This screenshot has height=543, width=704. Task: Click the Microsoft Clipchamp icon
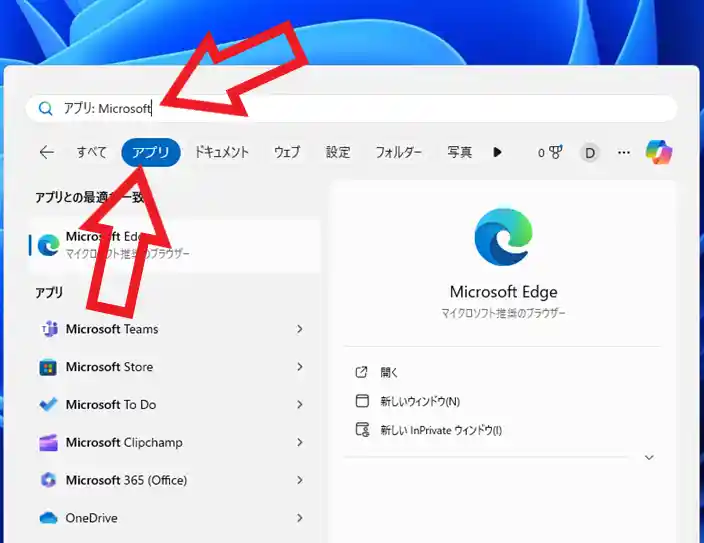click(x=48, y=442)
